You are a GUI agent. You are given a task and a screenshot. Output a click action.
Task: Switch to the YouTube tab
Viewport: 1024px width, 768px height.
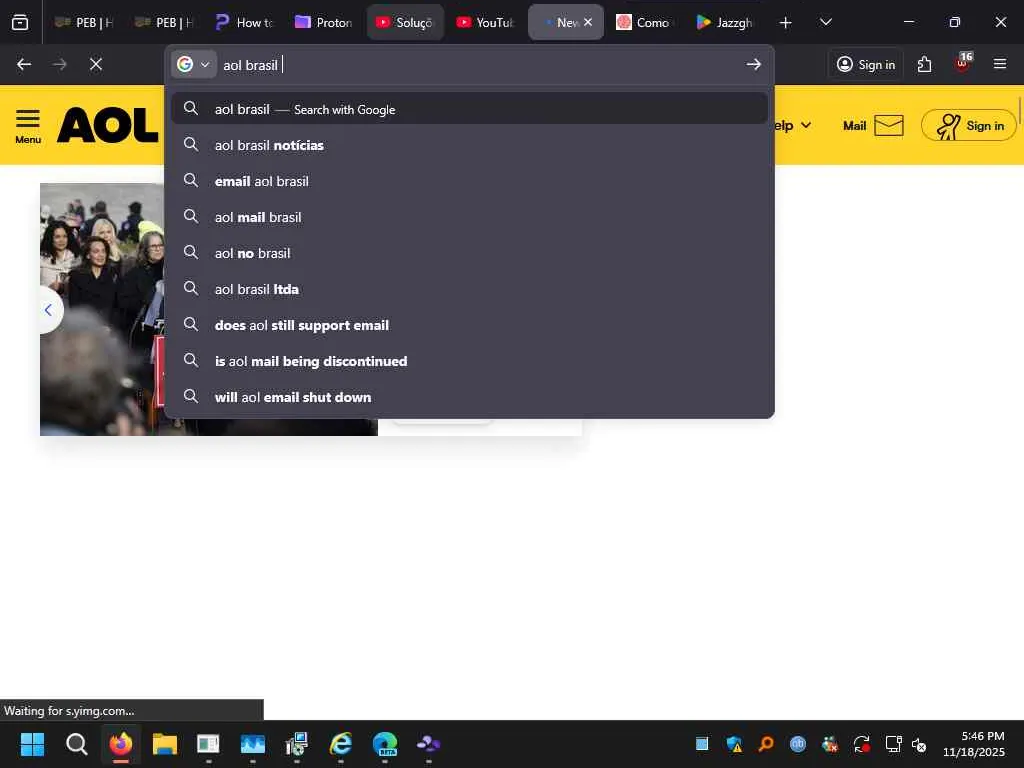485,22
